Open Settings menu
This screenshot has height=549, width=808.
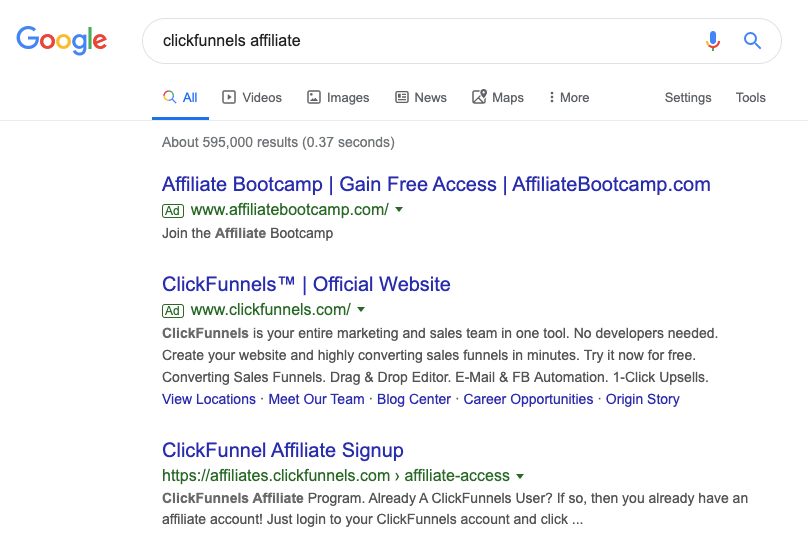point(688,97)
